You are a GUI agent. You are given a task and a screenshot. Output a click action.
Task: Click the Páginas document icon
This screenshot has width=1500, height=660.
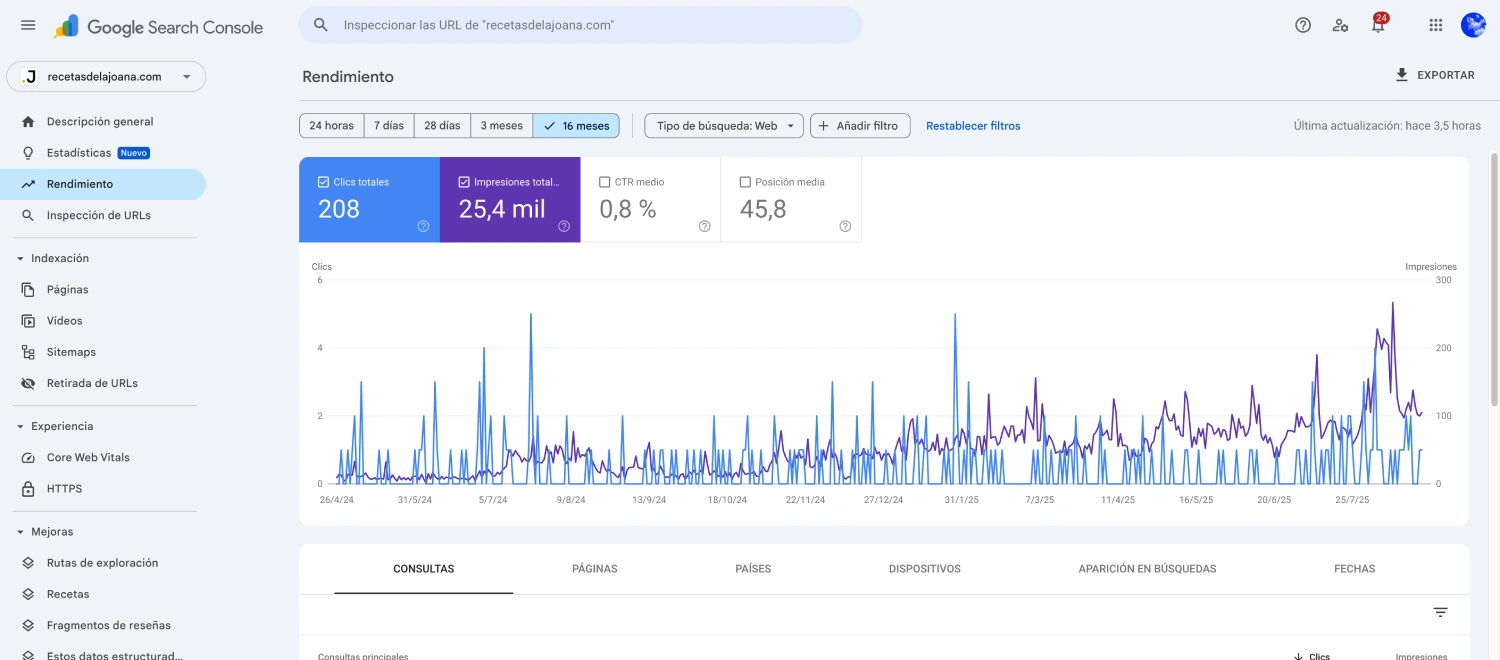28,289
